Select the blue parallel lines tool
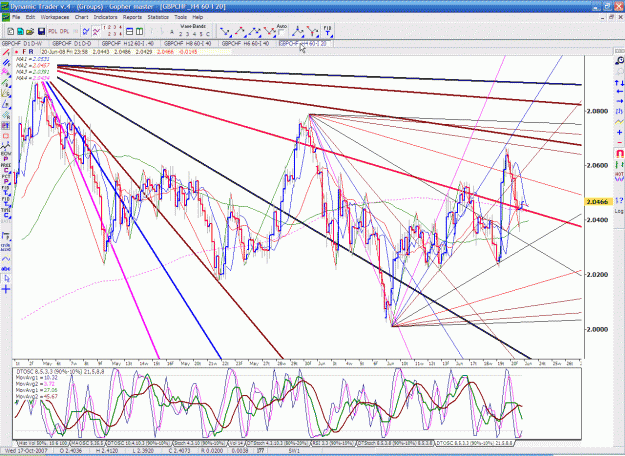Image resolution: width=625 pixels, height=456 pixels. [x=6, y=63]
